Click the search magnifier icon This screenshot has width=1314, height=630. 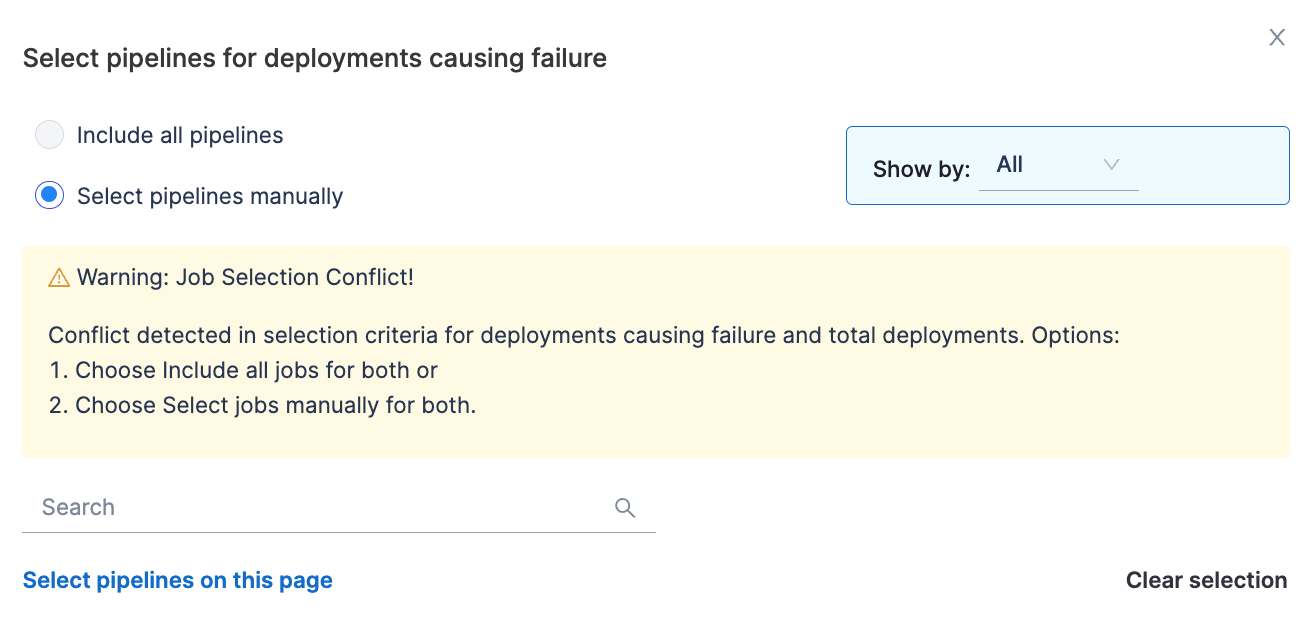tap(625, 508)
